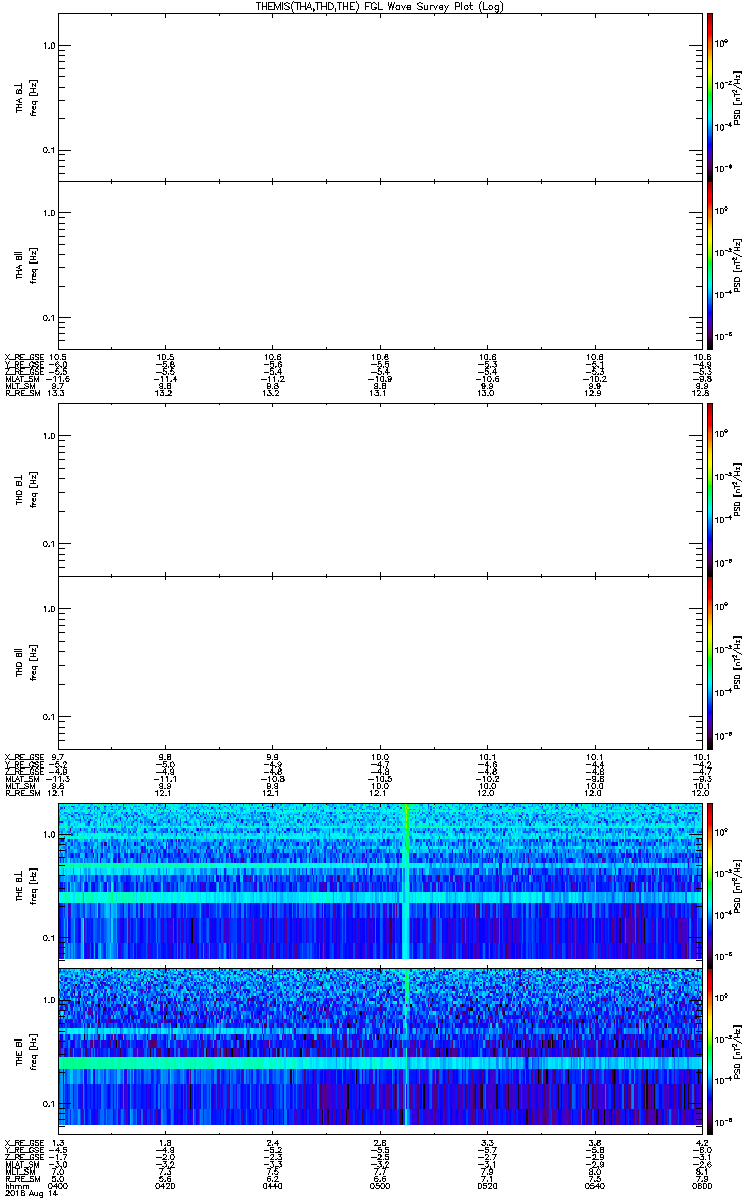Click the R_RE_SM row label under the THA panels
The height and width of the screenshot is (1200, 750).
point(21,393)
